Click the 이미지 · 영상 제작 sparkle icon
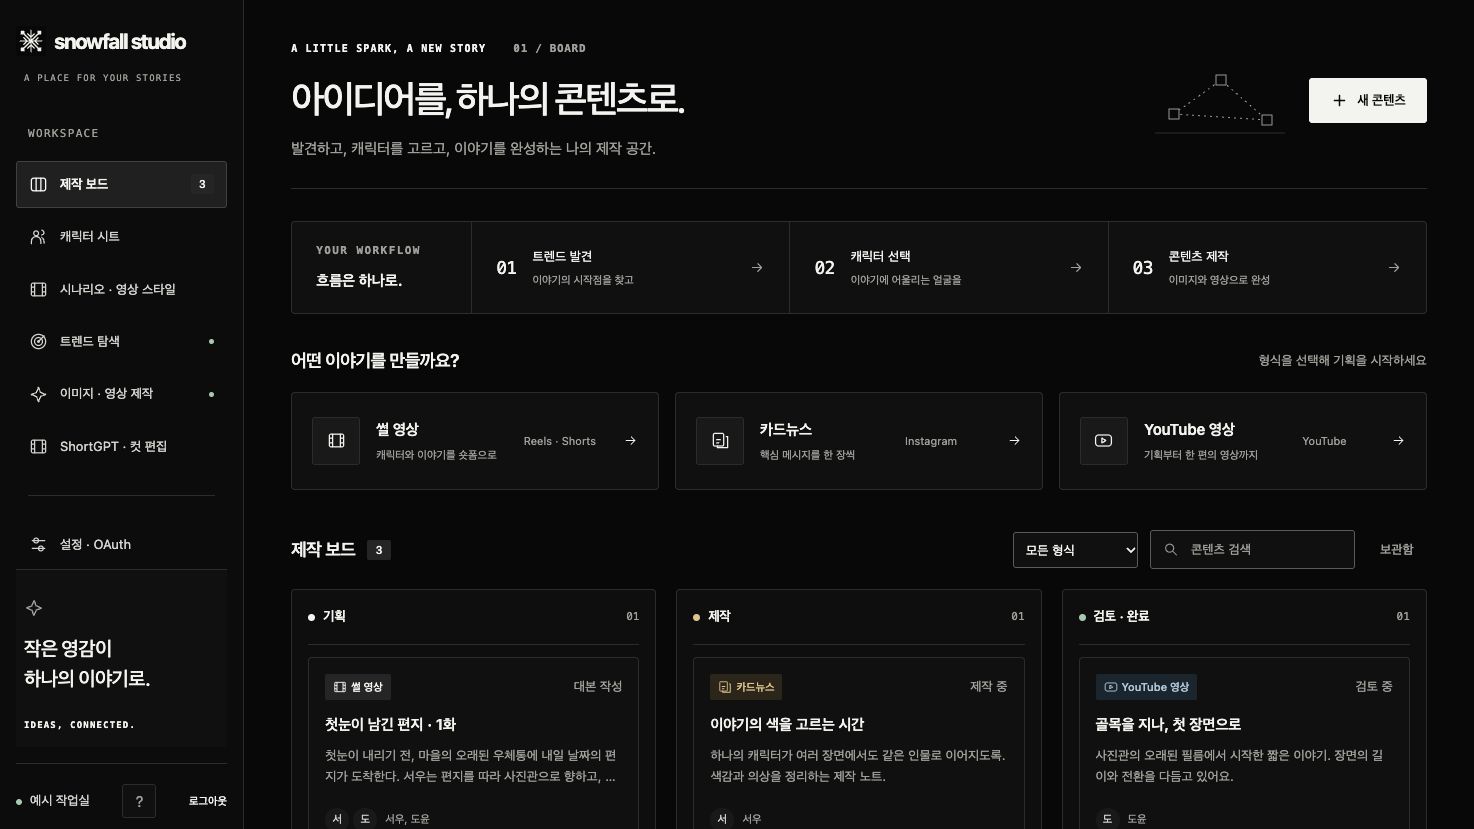 tap(39, 394)
